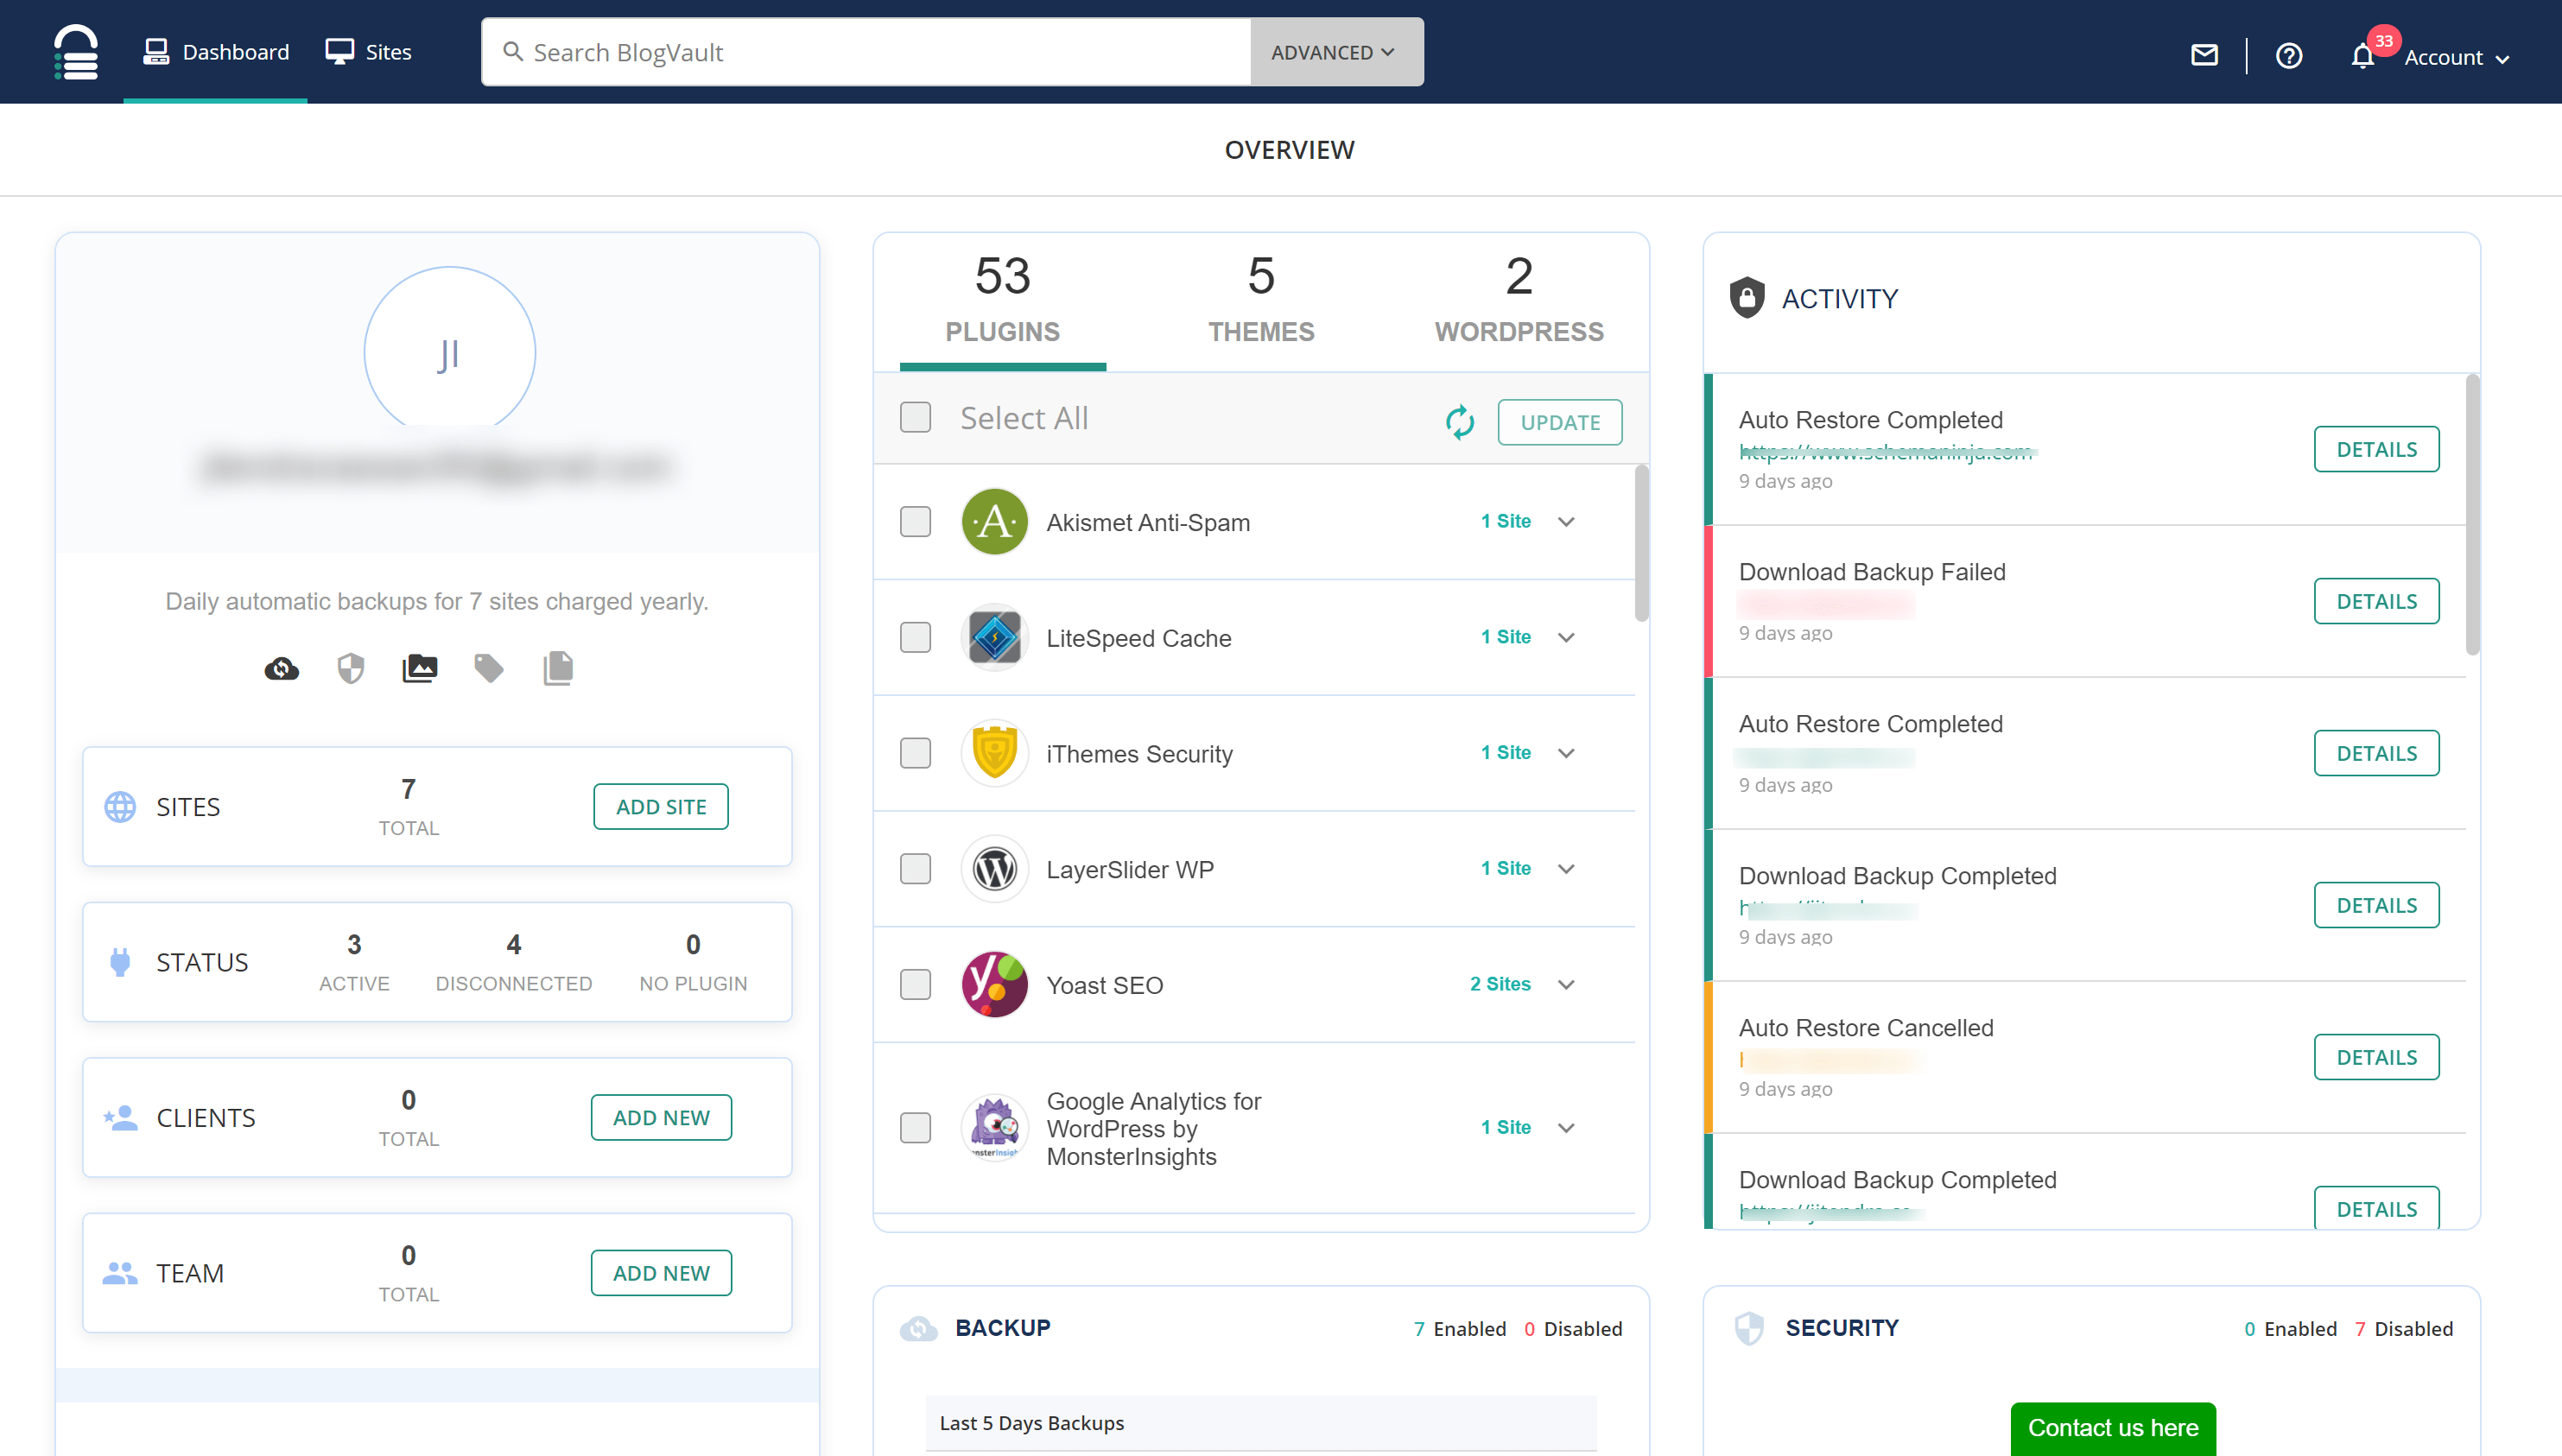Click the tag white-label feature icon

pyautogui.click(x=489, y=668)
